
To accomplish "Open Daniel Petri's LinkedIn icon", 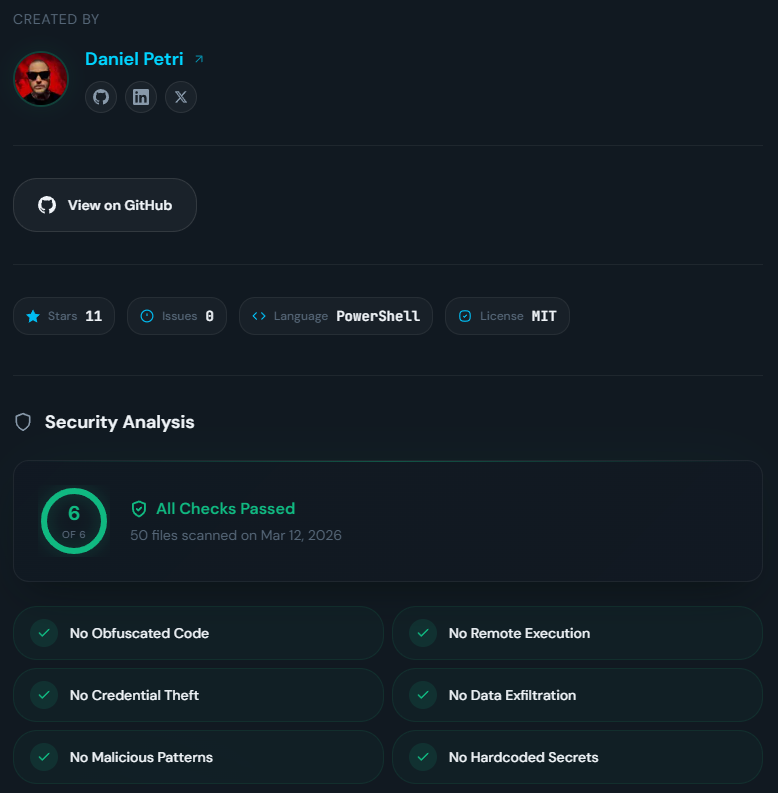I will [x=141, y=97].
